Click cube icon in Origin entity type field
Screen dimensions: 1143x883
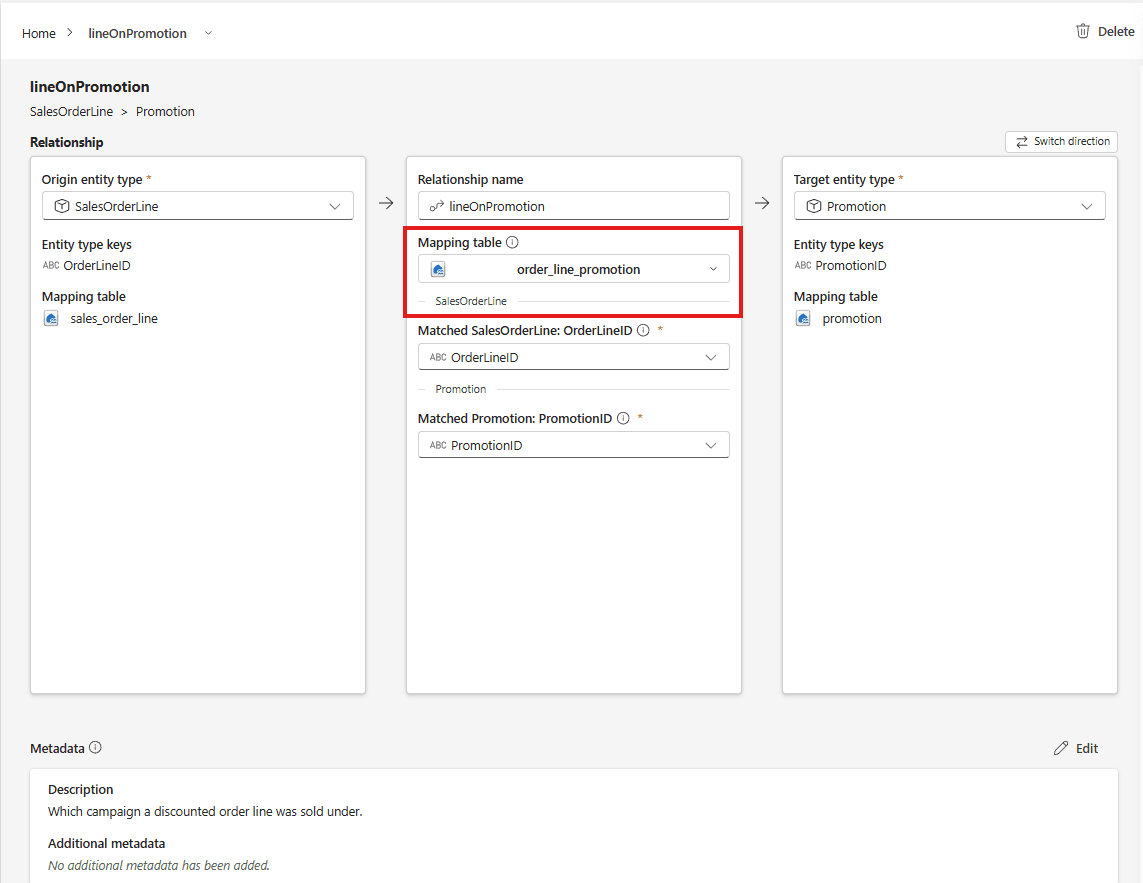[x=62, y=206]
